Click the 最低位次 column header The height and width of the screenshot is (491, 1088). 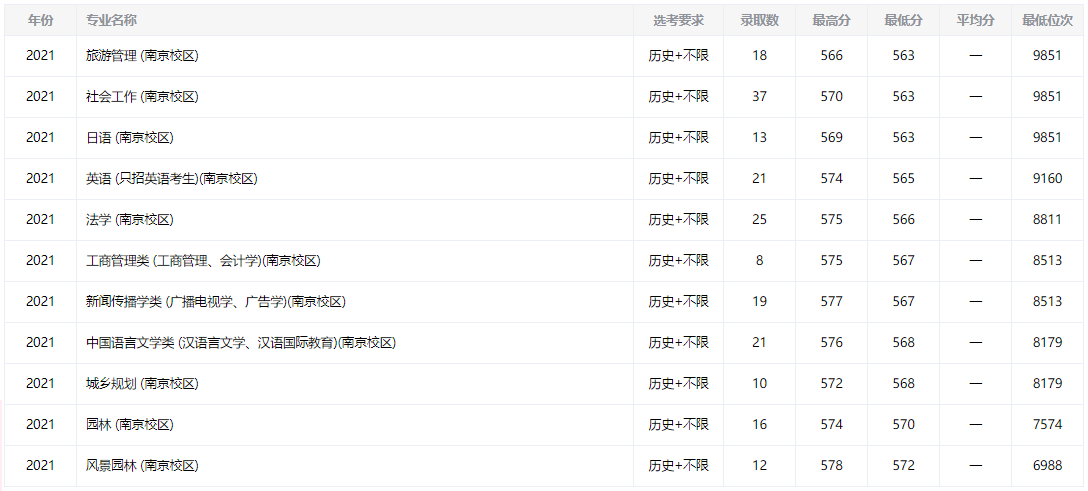pyautogui.click(x=1047, y=20)
